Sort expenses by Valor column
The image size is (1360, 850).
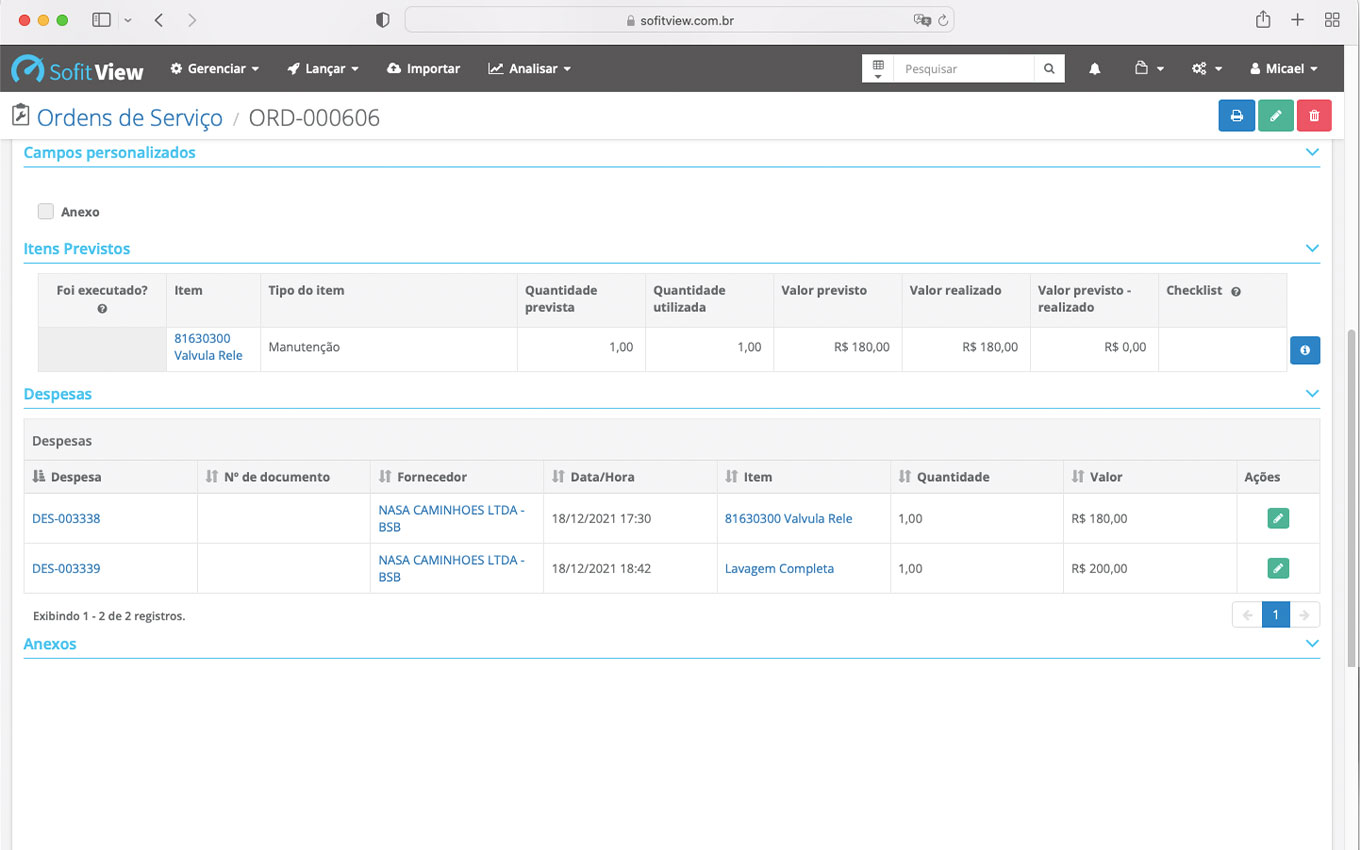[x=1105, y=477]
